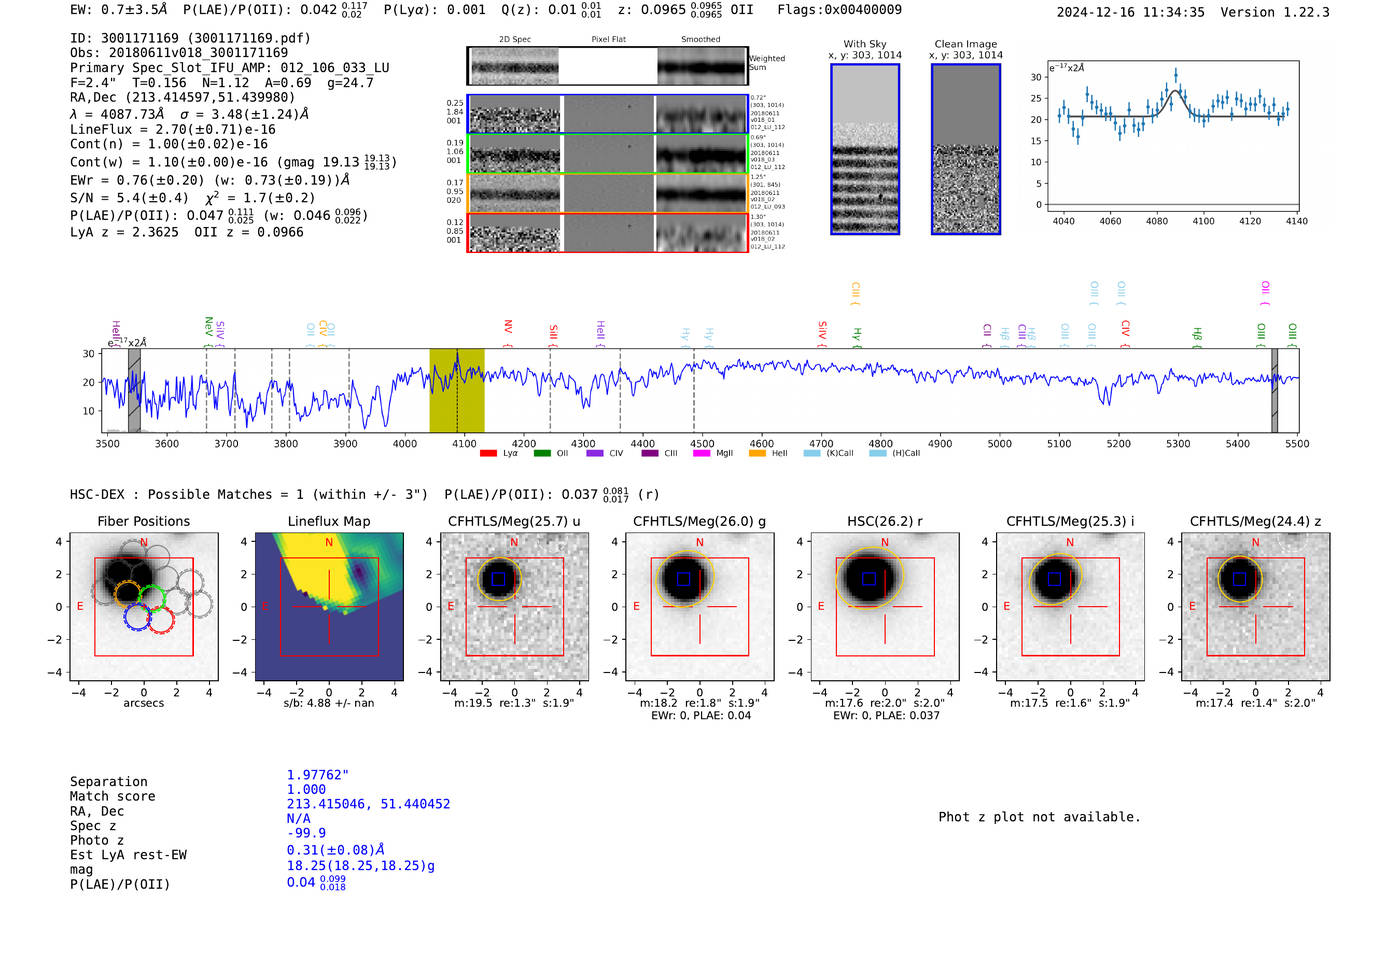Click the yellow highlighted band in spectrum
The image size is (1400, 953).
(x=457, y=391)
